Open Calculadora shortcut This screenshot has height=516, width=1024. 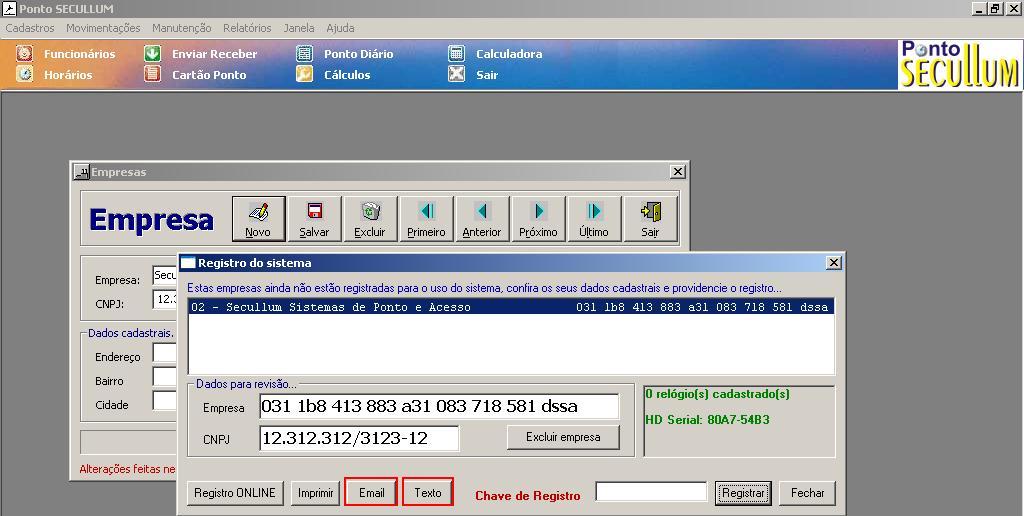pyautogui.click(x=495, y=54)
